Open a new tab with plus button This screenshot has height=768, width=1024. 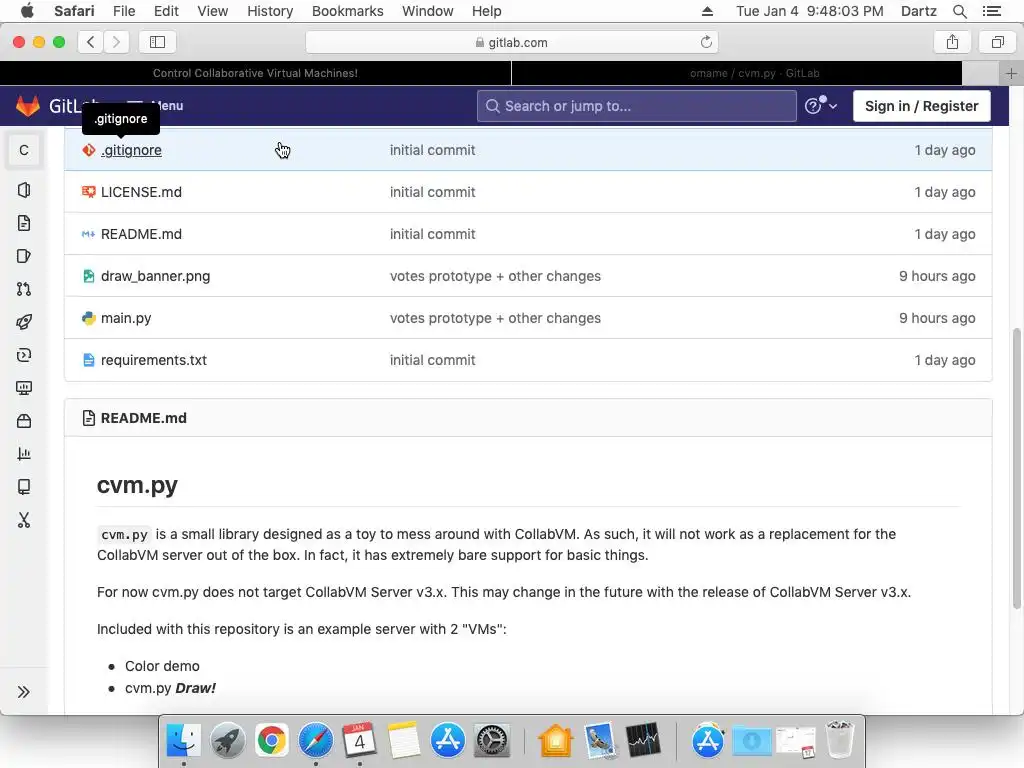pos(1011,73)
